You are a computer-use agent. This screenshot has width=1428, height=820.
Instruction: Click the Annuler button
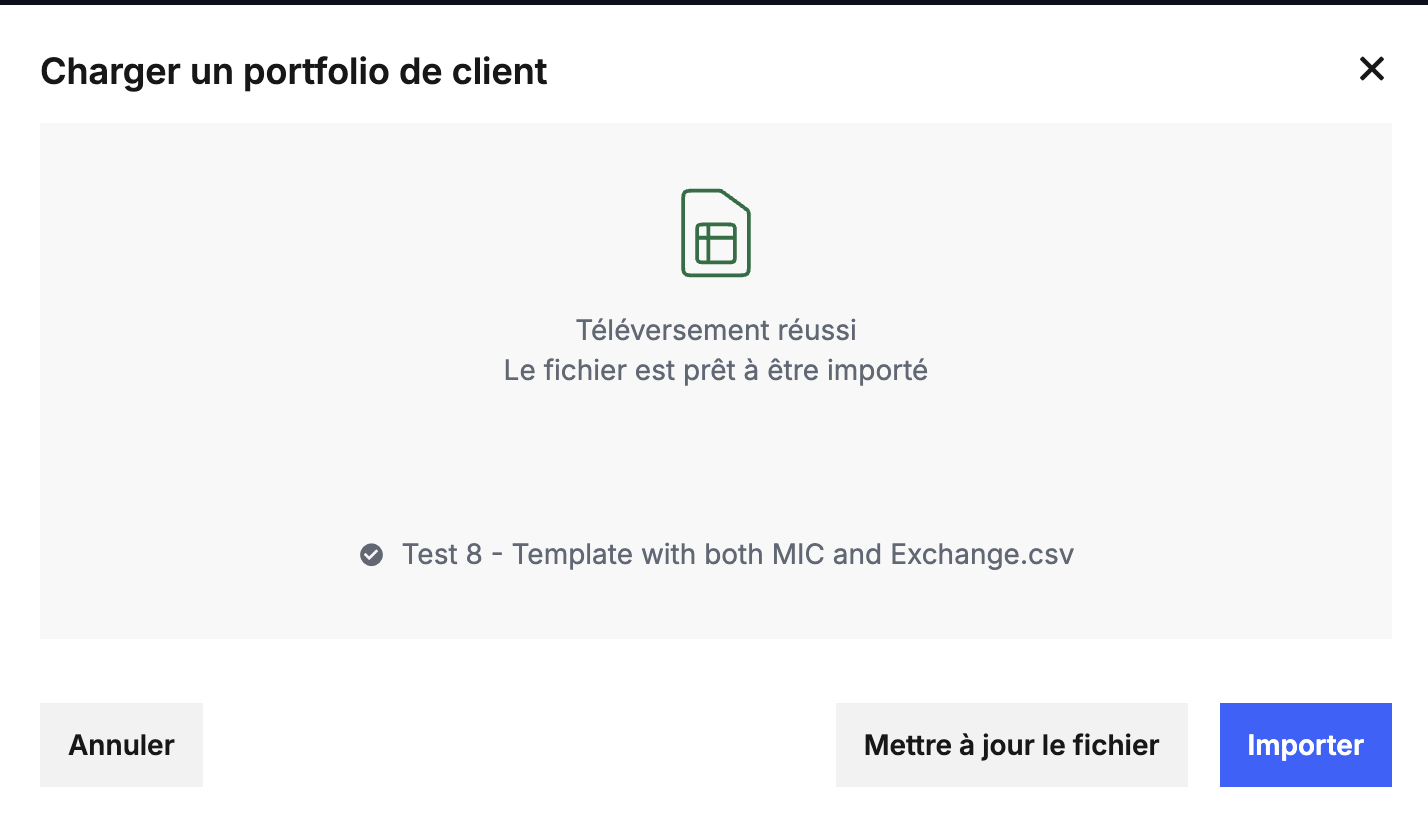pos(121,745)
